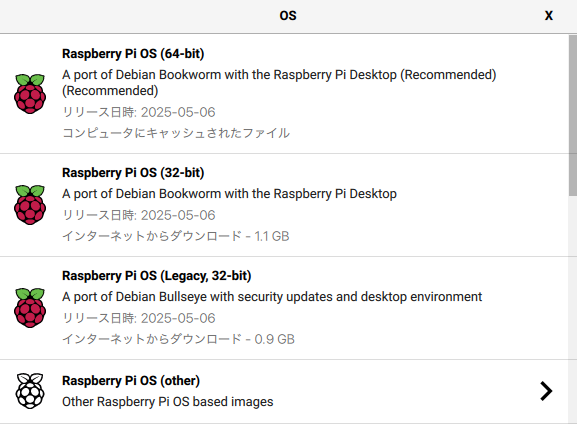Choose Raspberry Pi OS (Legacy, 32-bit) title

tap(156, 276)
